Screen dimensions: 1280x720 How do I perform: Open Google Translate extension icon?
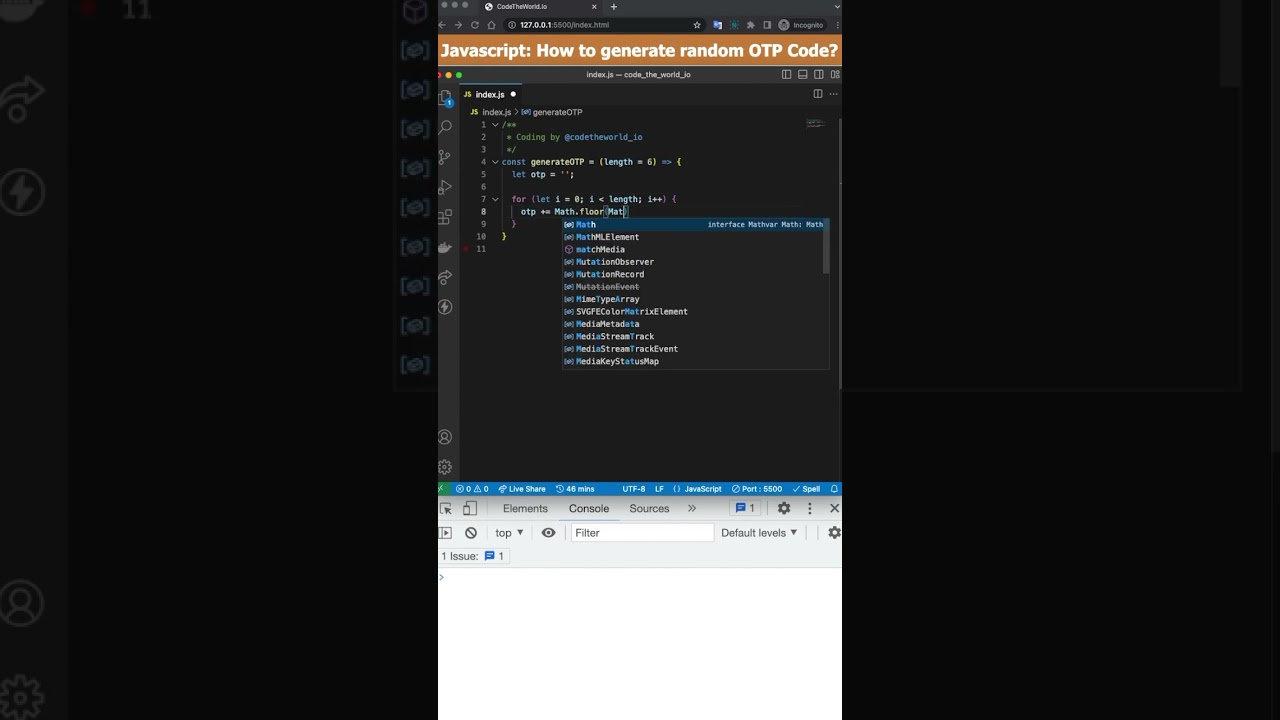[x=717, y=25]
